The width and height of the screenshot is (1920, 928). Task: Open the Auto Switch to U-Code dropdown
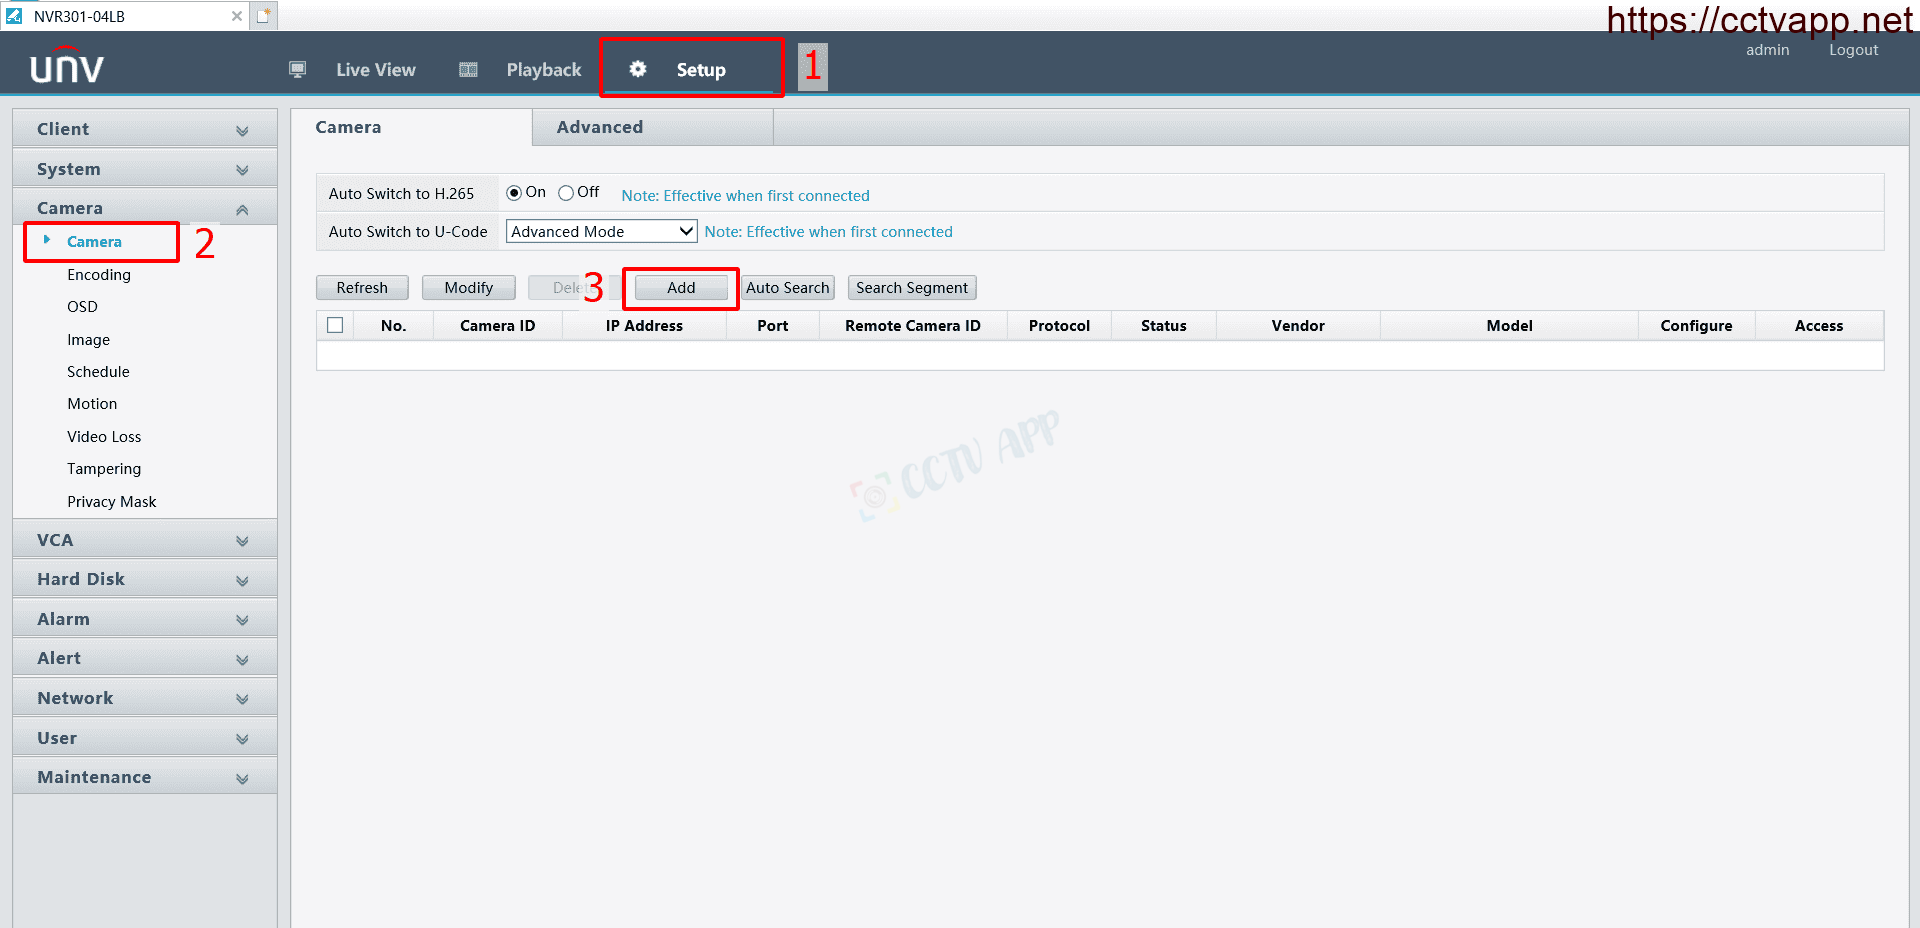click(601, 231)
